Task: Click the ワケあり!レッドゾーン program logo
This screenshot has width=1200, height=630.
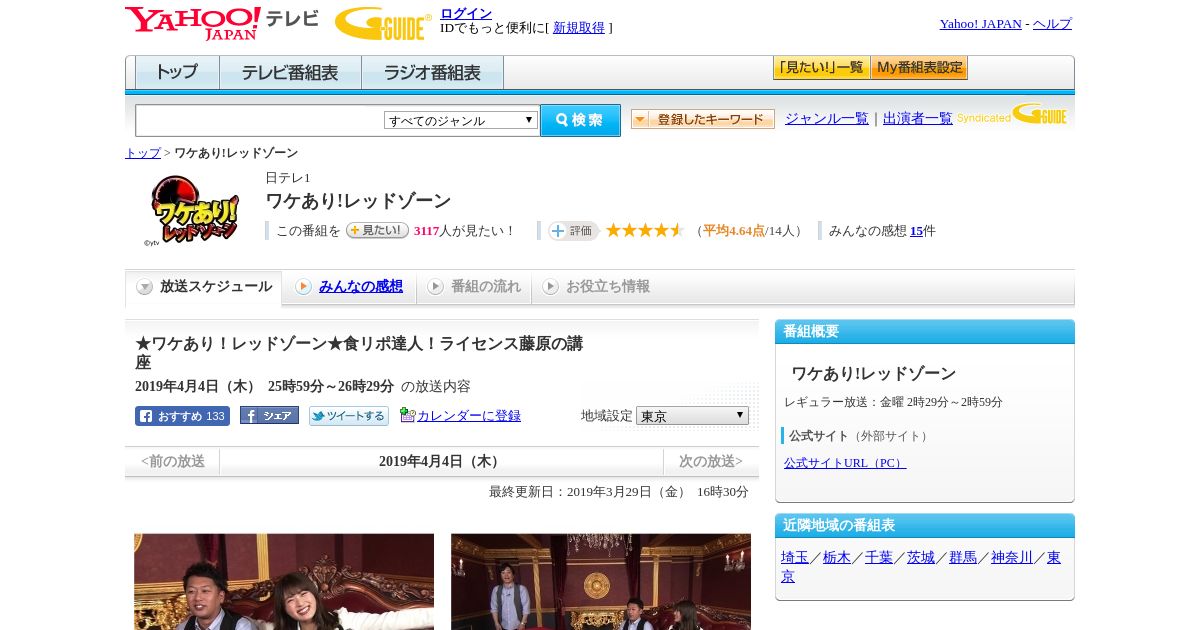Action: [193, 210]
